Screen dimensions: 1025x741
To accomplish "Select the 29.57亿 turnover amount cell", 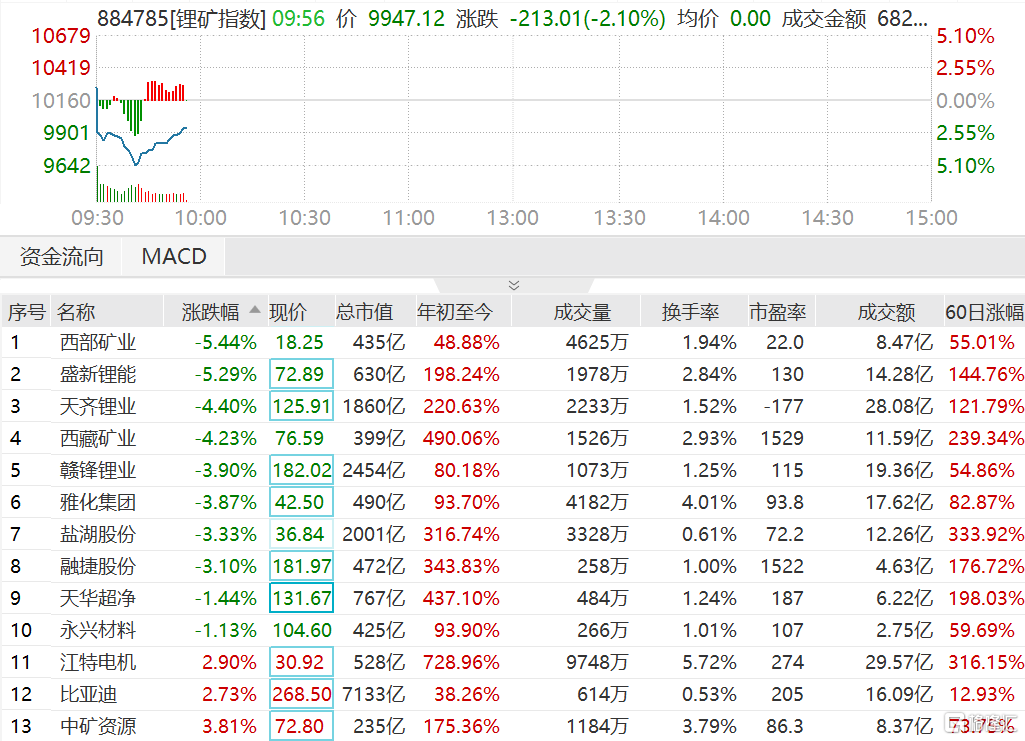I will pos(899,663).
